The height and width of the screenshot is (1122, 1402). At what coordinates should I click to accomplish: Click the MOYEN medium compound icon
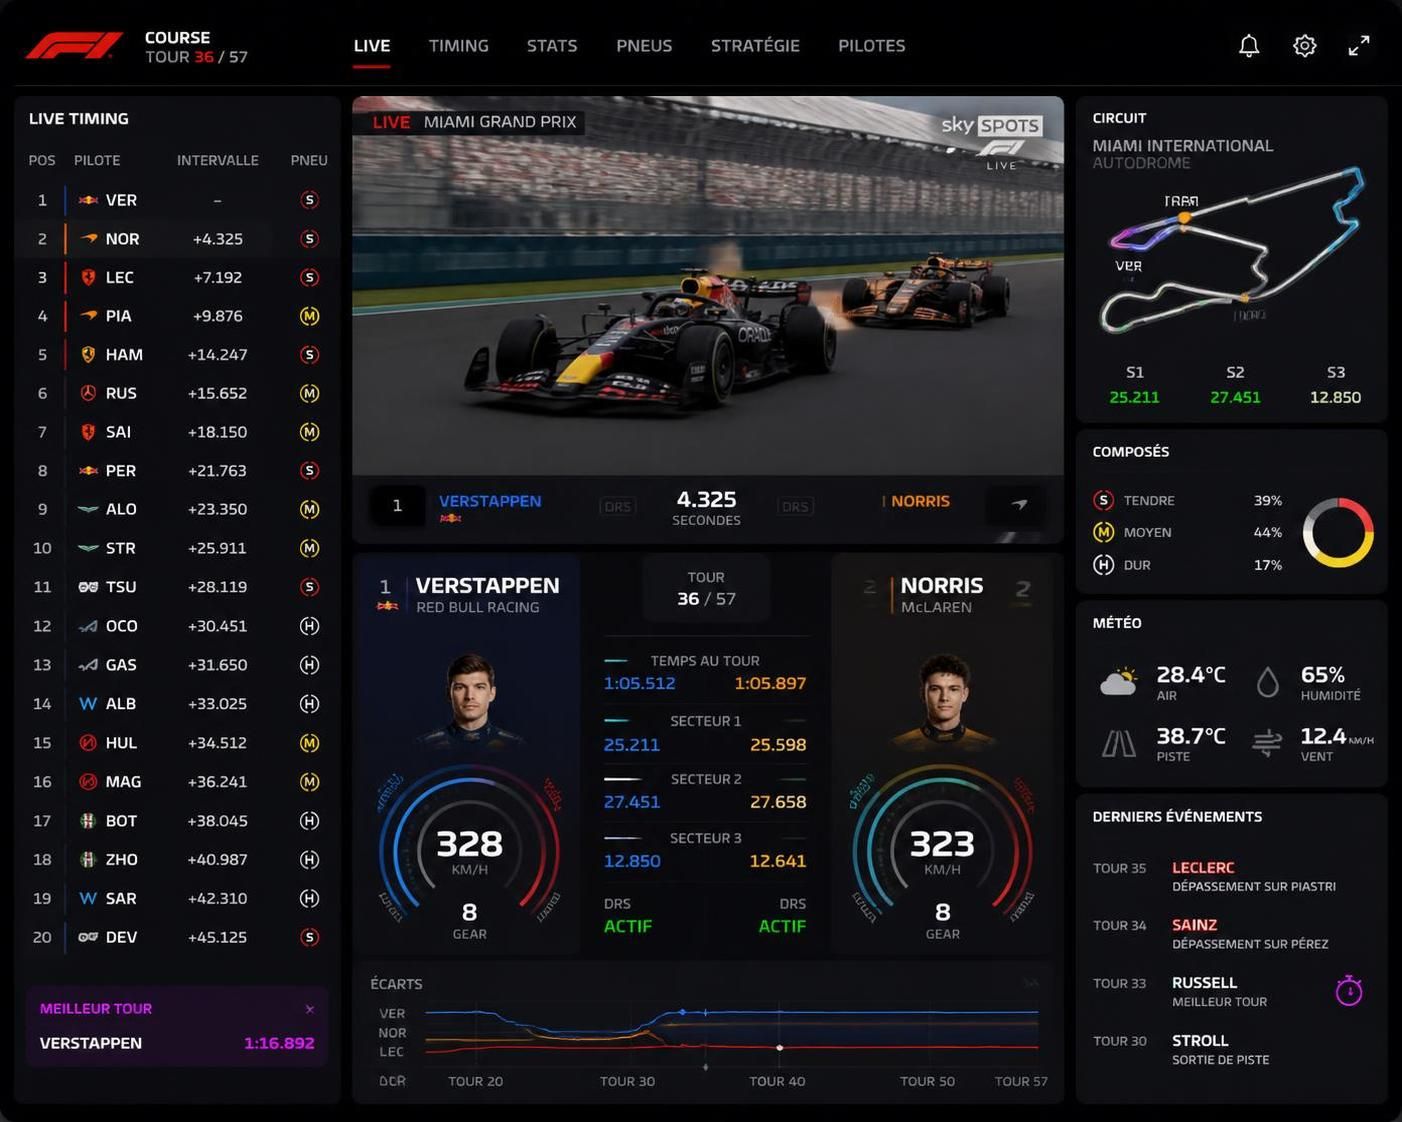tap(1103, 532)
